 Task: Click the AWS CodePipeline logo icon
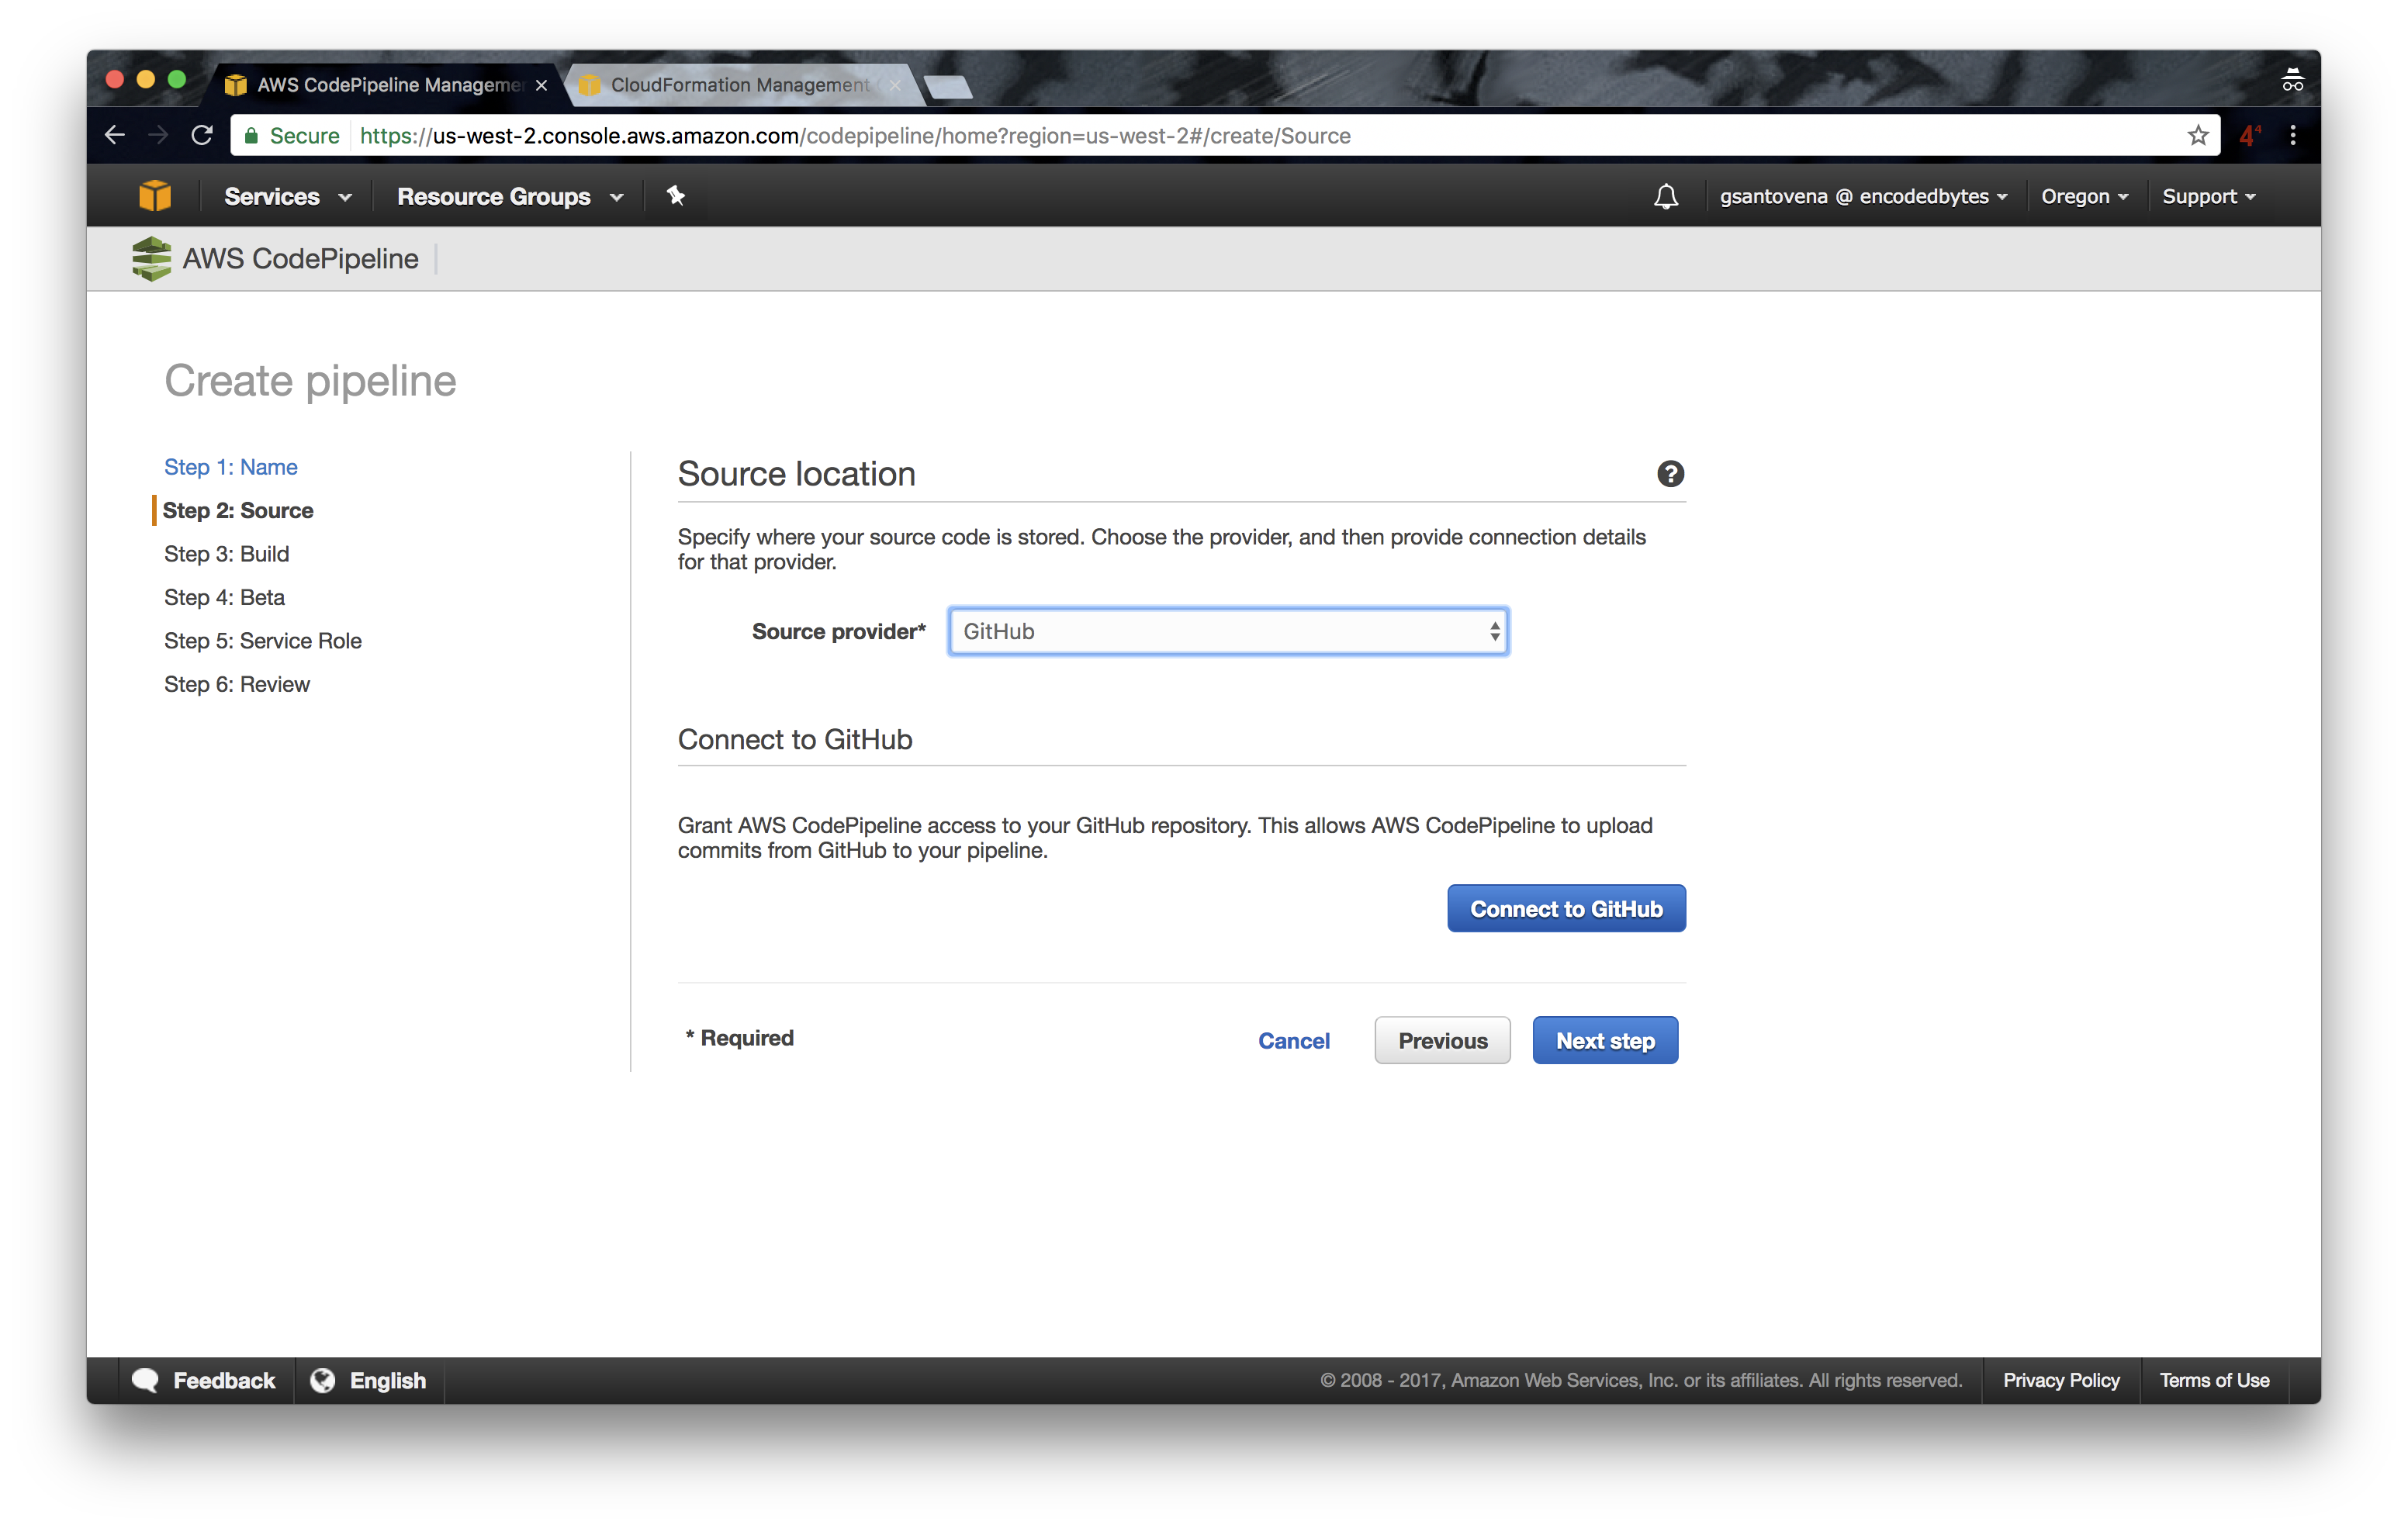(x=151, y=259)
